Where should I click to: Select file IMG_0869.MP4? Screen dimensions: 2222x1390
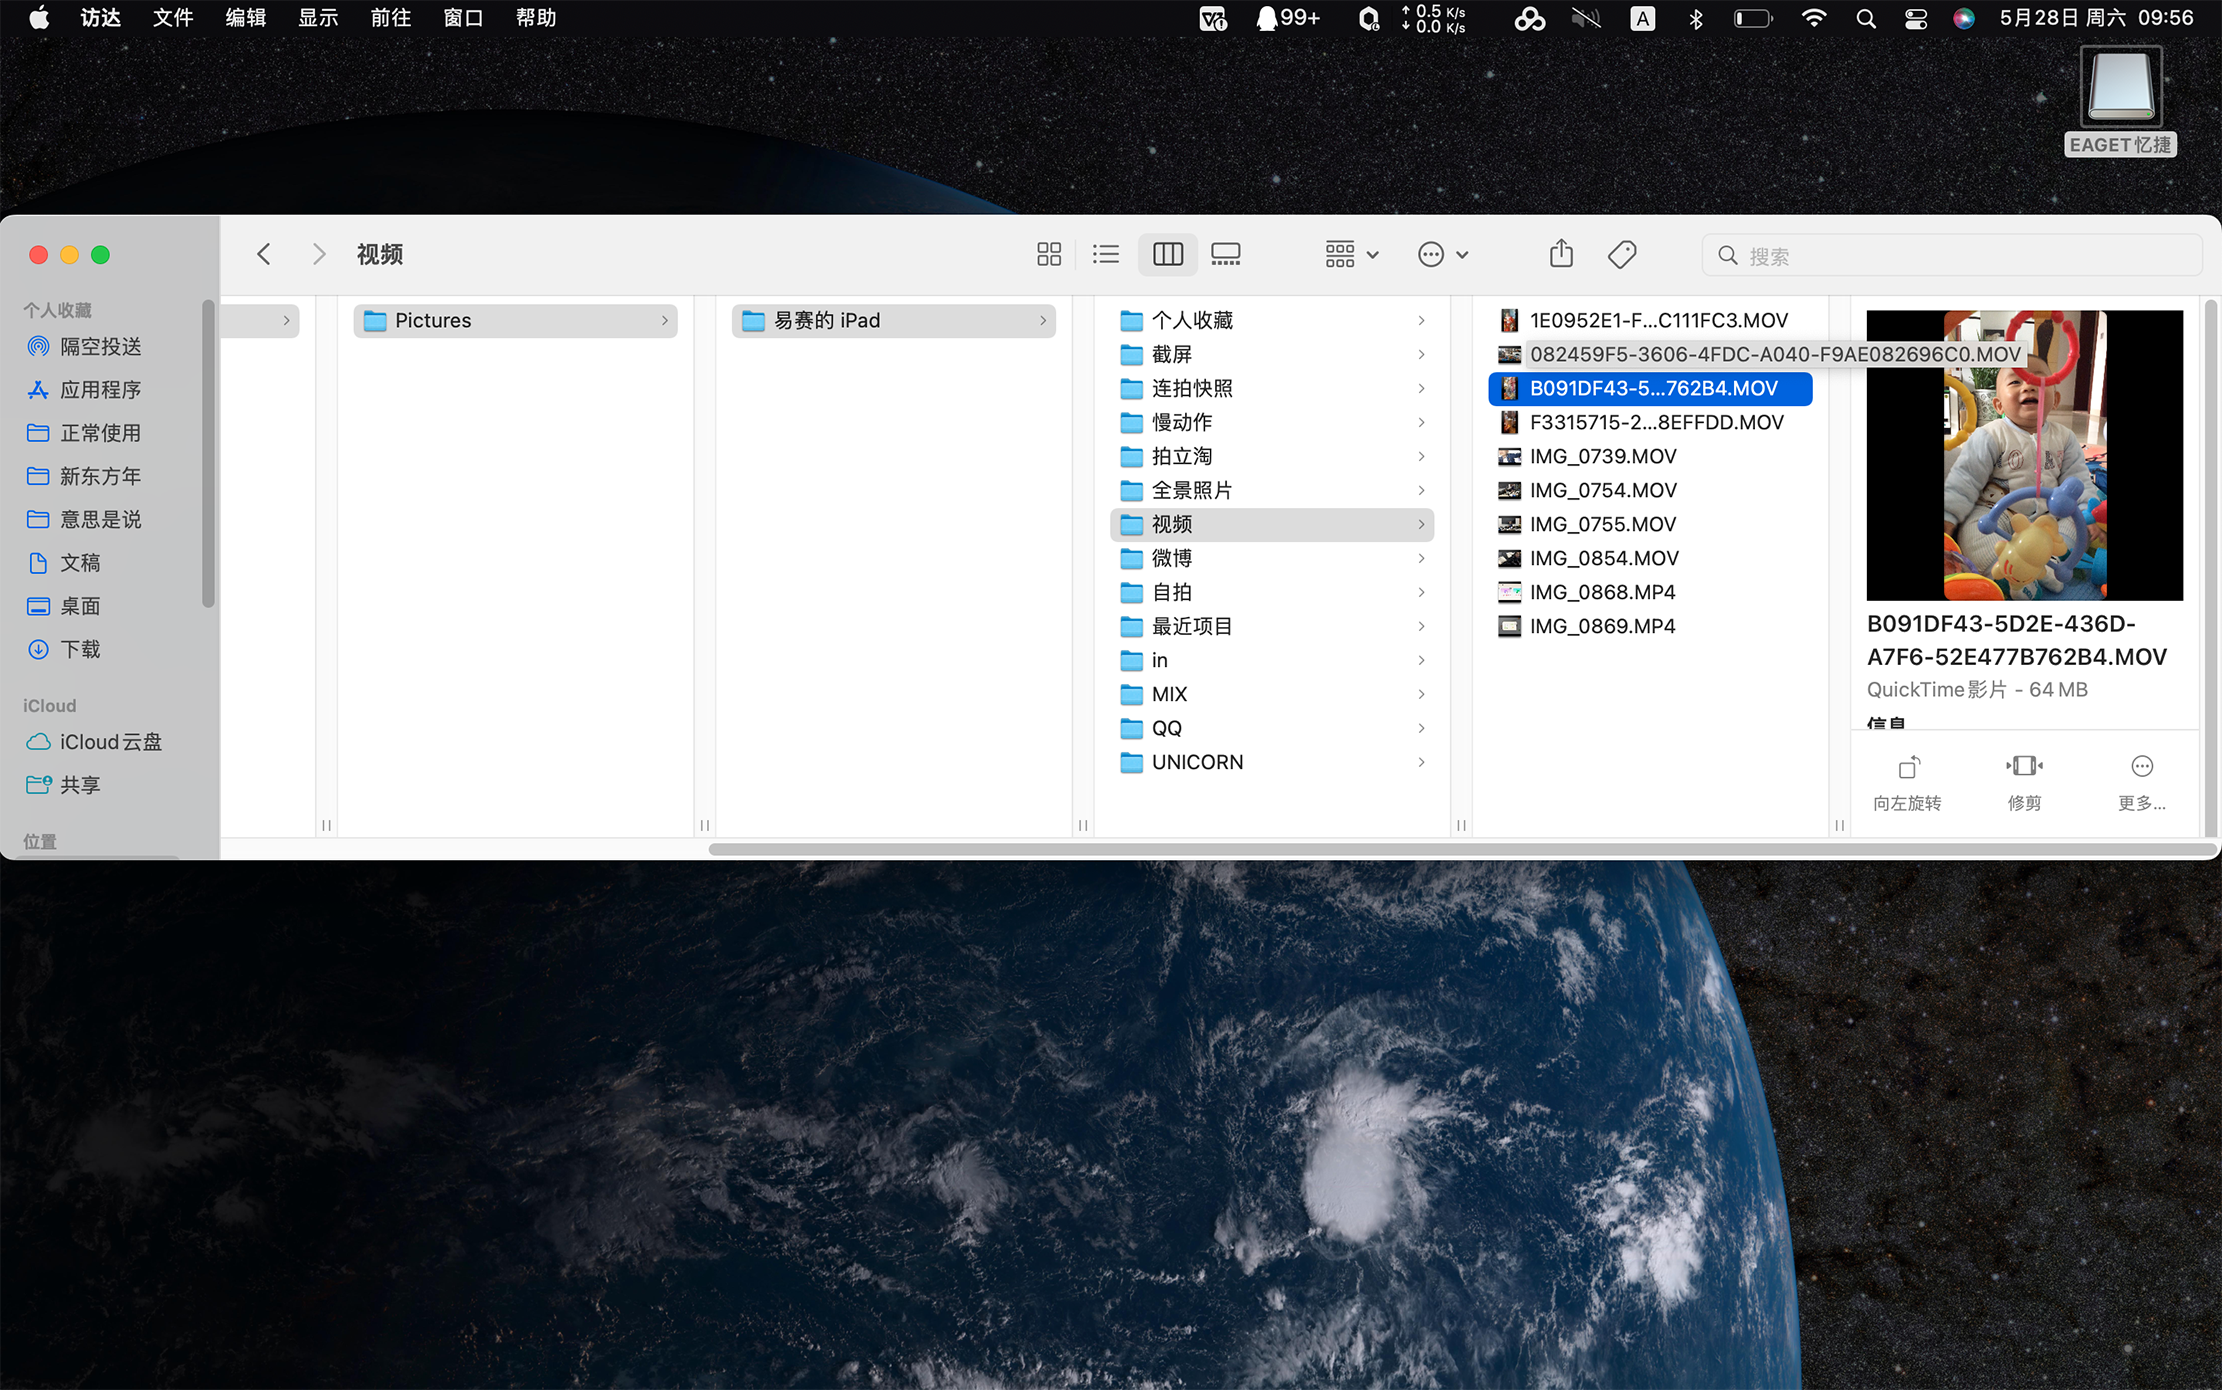tap(1650, 626)
